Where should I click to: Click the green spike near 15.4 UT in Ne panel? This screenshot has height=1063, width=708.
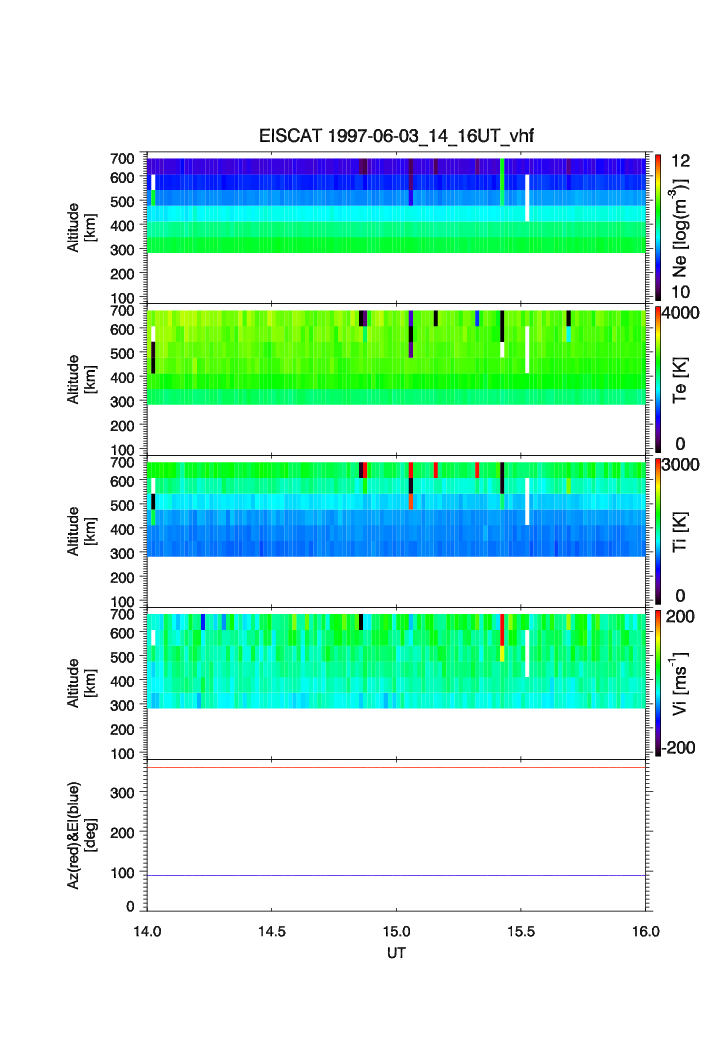pos(502,182)
